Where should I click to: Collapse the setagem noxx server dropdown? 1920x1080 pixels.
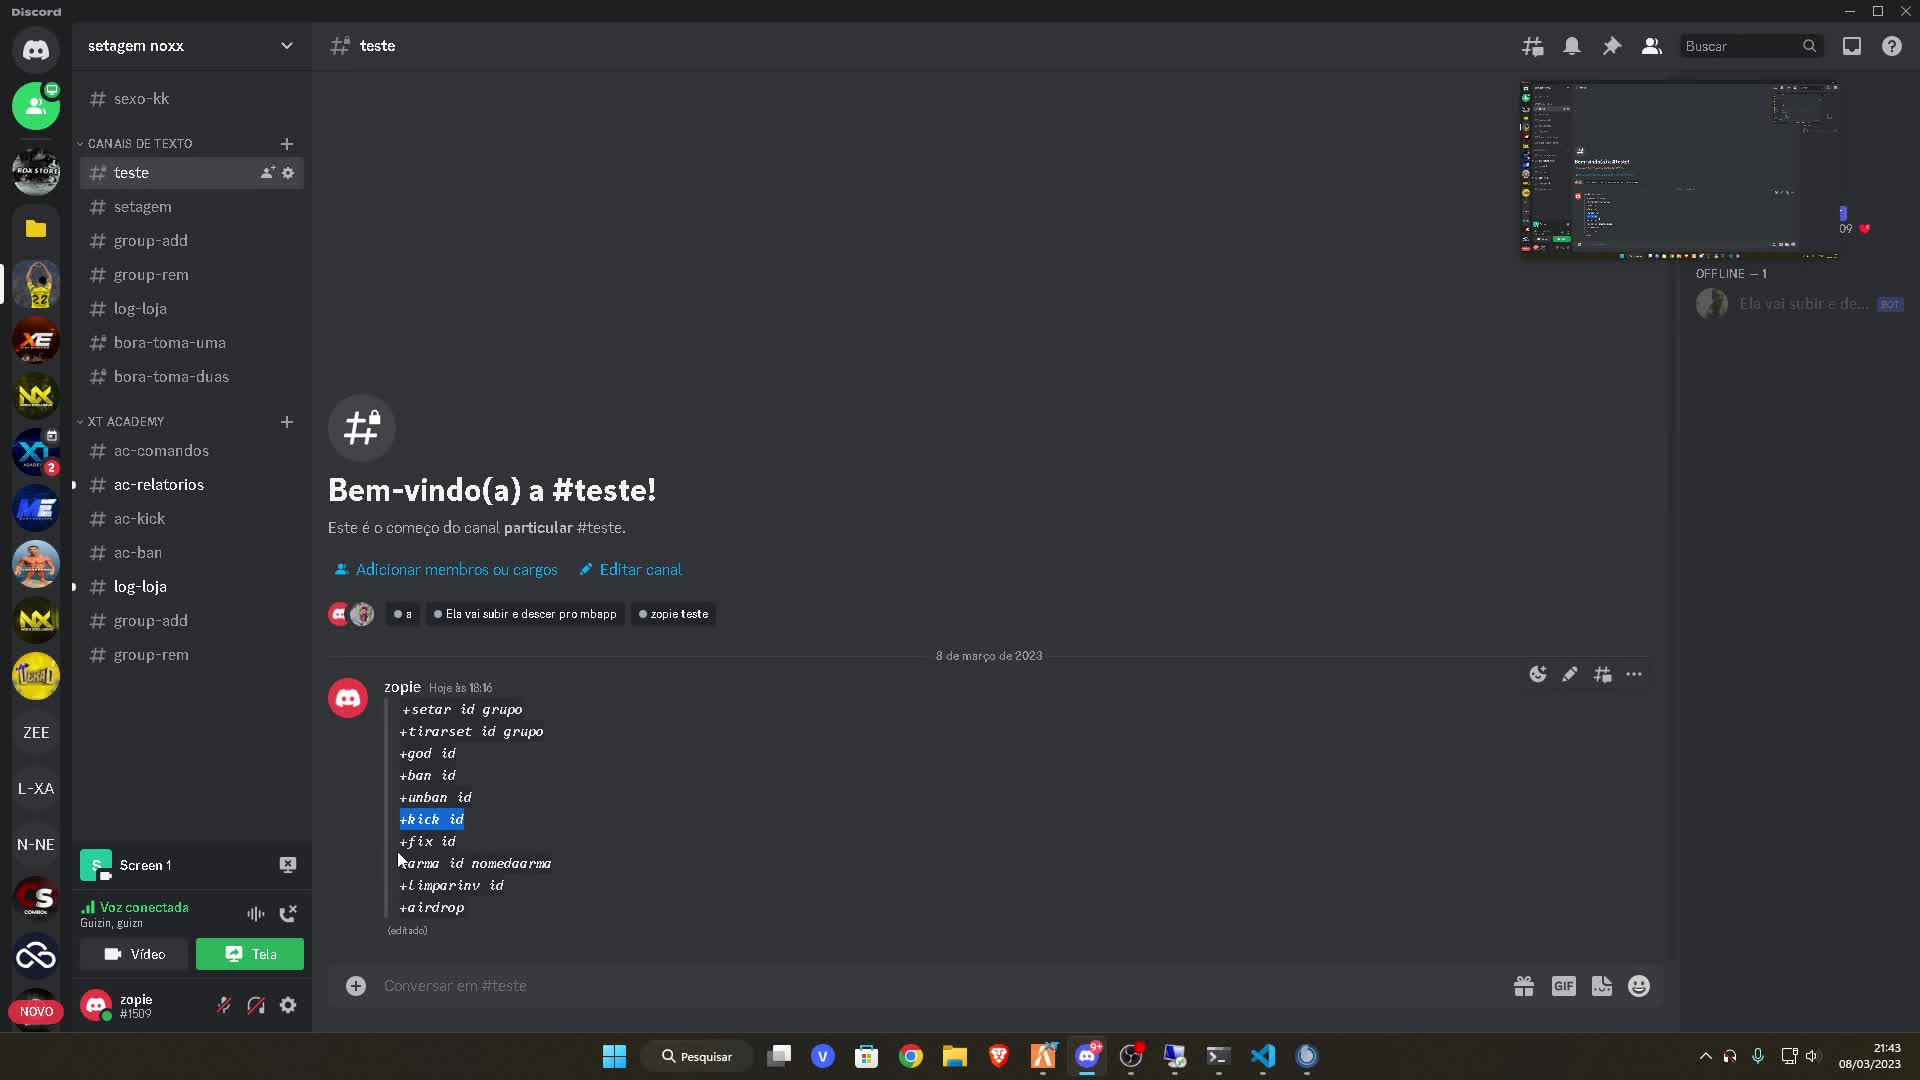tap(287, 46)
